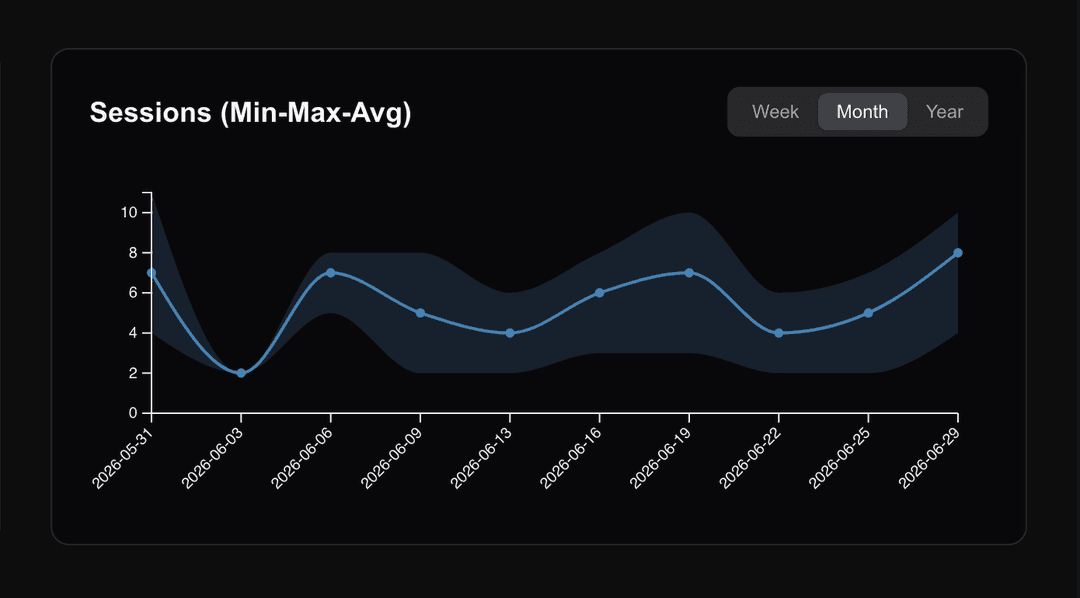The width and height of the screenshot is (1080, 598).
Task: Click the 2026-06-03 axis label
Action: pos(214,457)
